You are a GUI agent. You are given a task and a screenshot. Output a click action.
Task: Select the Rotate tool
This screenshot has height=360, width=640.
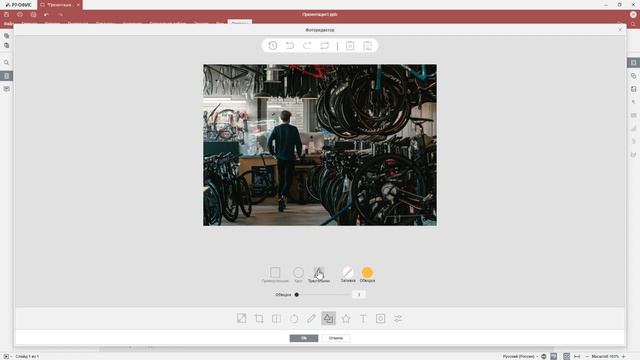[294, 318]
